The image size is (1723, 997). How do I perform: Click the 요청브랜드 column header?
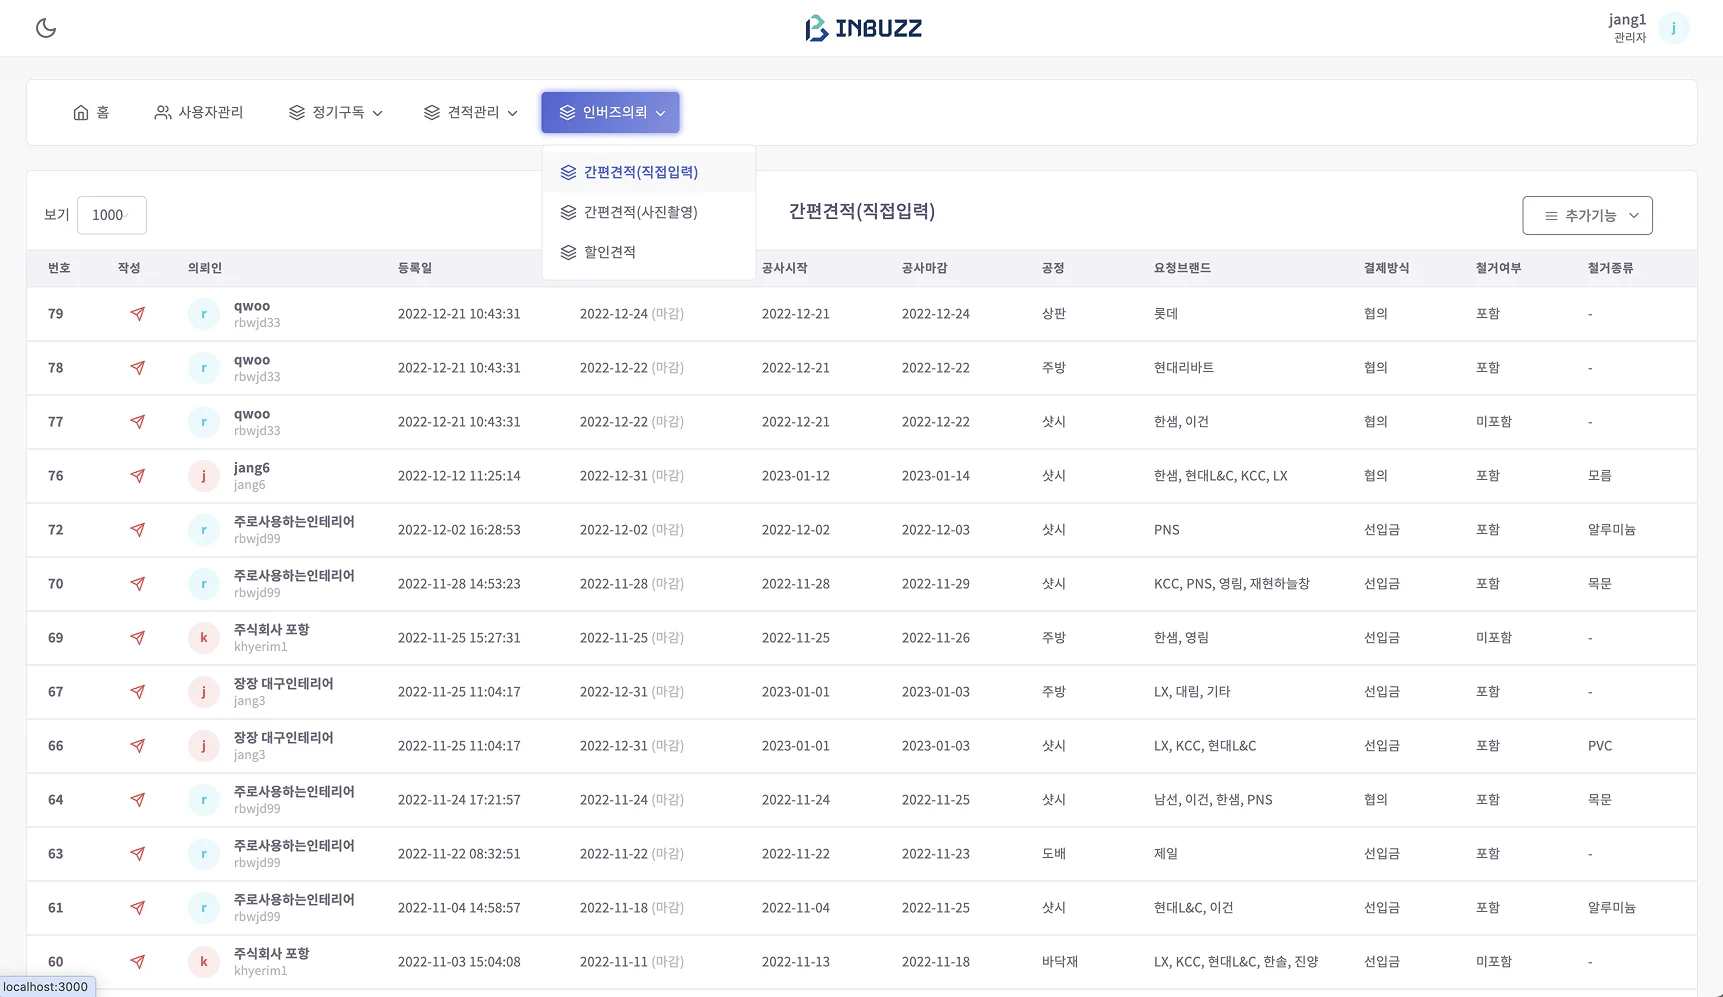pos(1182,268)
